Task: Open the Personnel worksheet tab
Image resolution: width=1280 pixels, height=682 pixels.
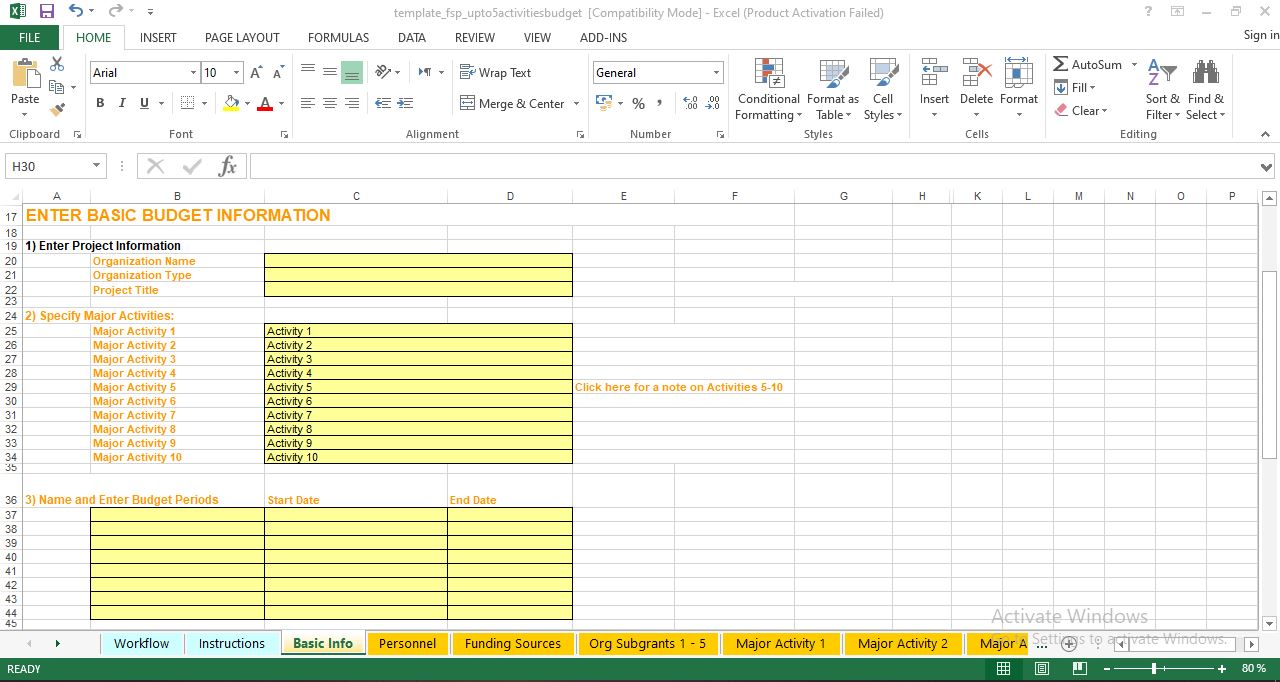Action: [408, 643]
